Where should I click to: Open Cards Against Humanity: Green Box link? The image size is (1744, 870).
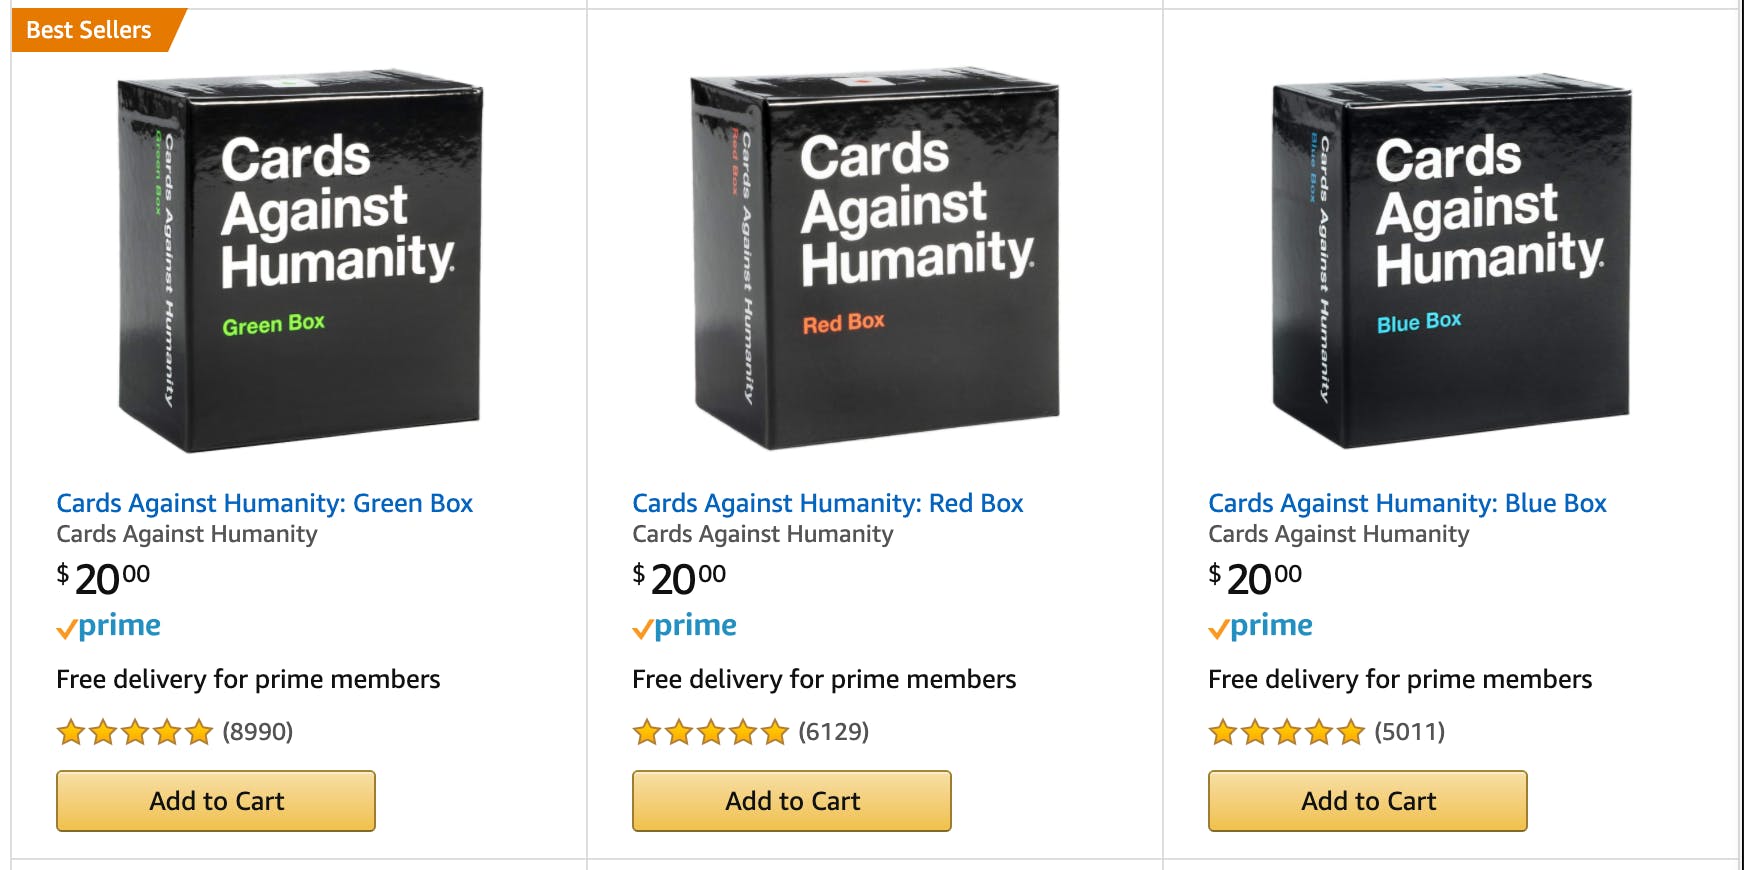pos(264,503)
